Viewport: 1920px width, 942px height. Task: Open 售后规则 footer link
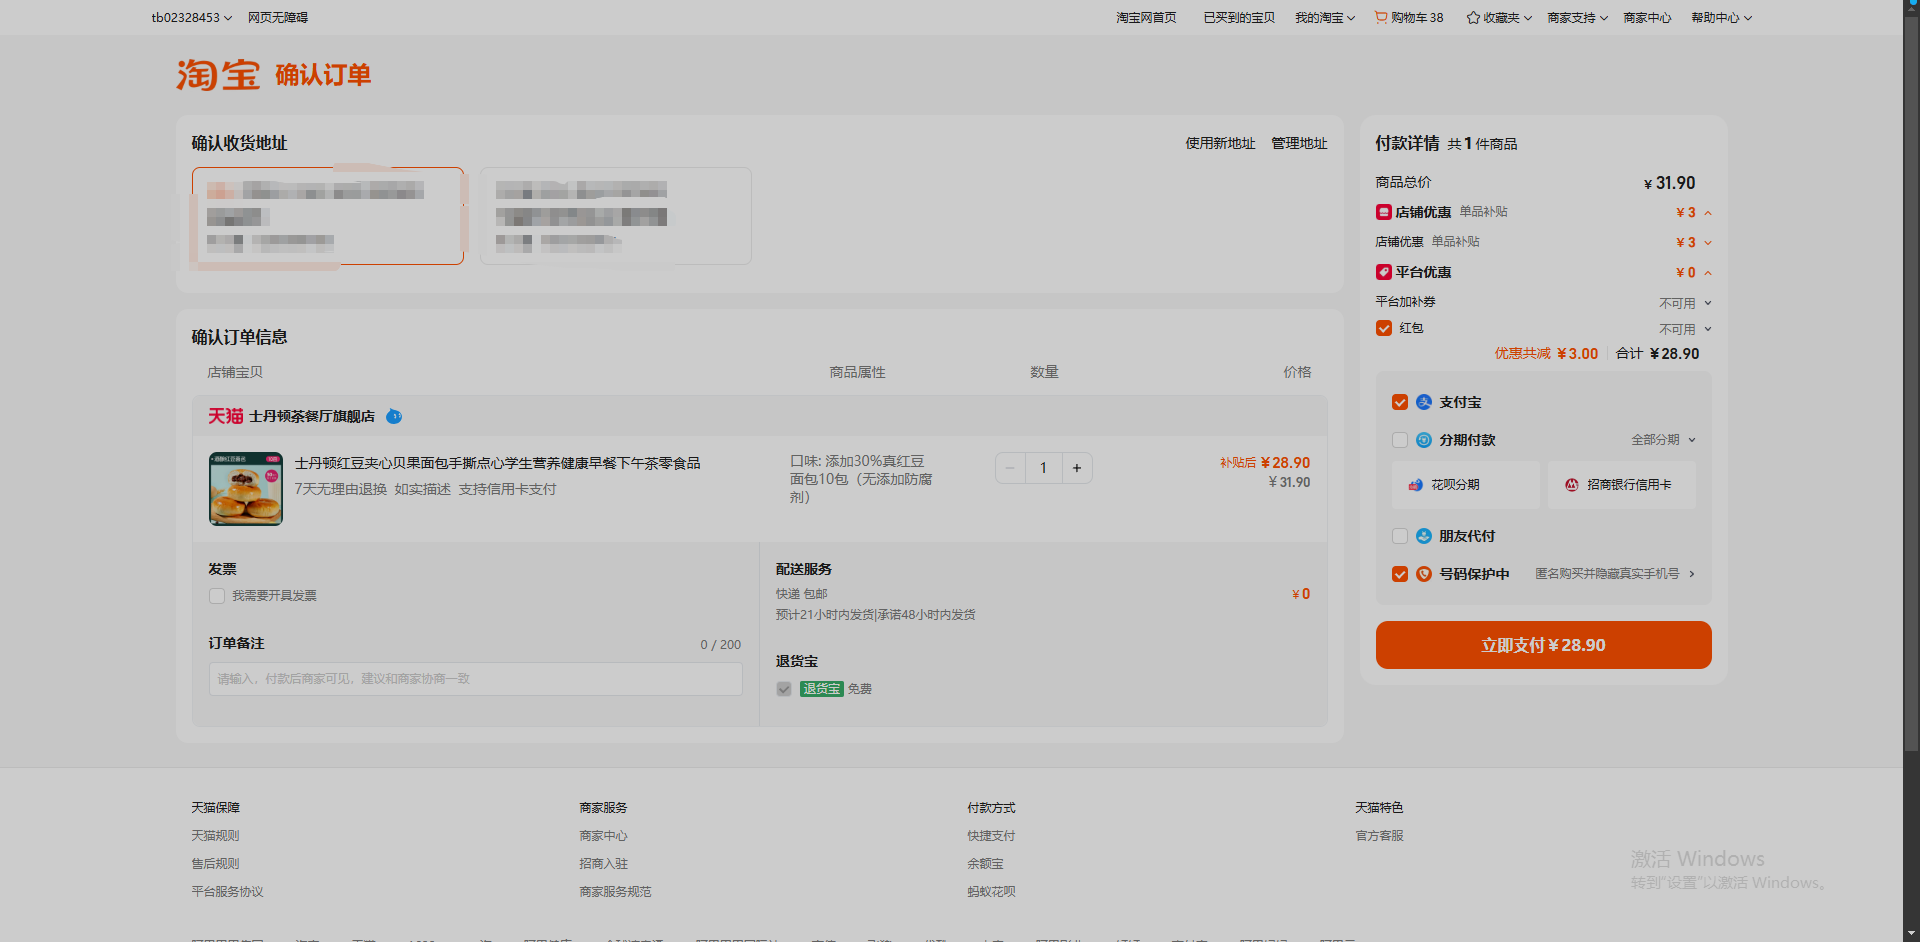(x=215, y=864)
